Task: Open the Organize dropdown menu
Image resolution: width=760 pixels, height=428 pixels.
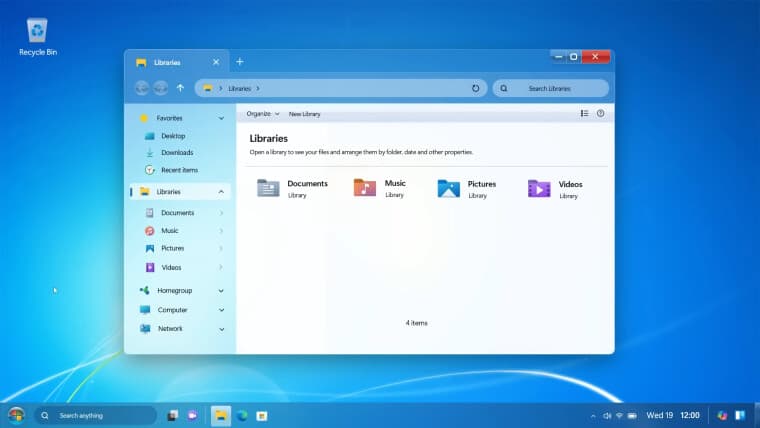Action: (x=263, y=114)
